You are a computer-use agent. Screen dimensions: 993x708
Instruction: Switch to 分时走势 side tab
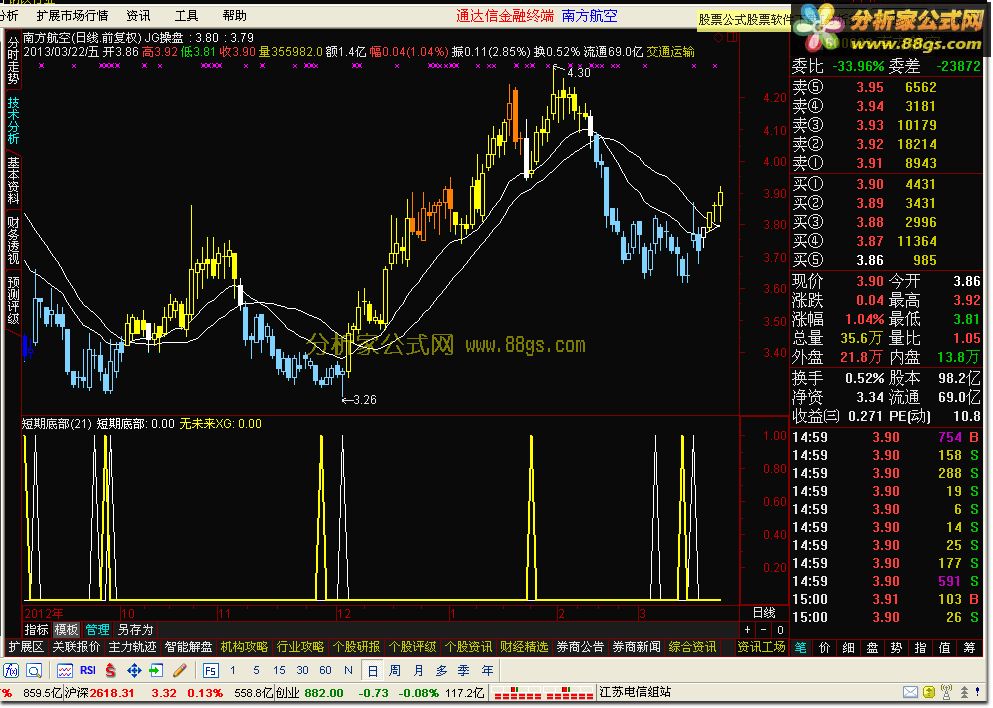point(13,61)
